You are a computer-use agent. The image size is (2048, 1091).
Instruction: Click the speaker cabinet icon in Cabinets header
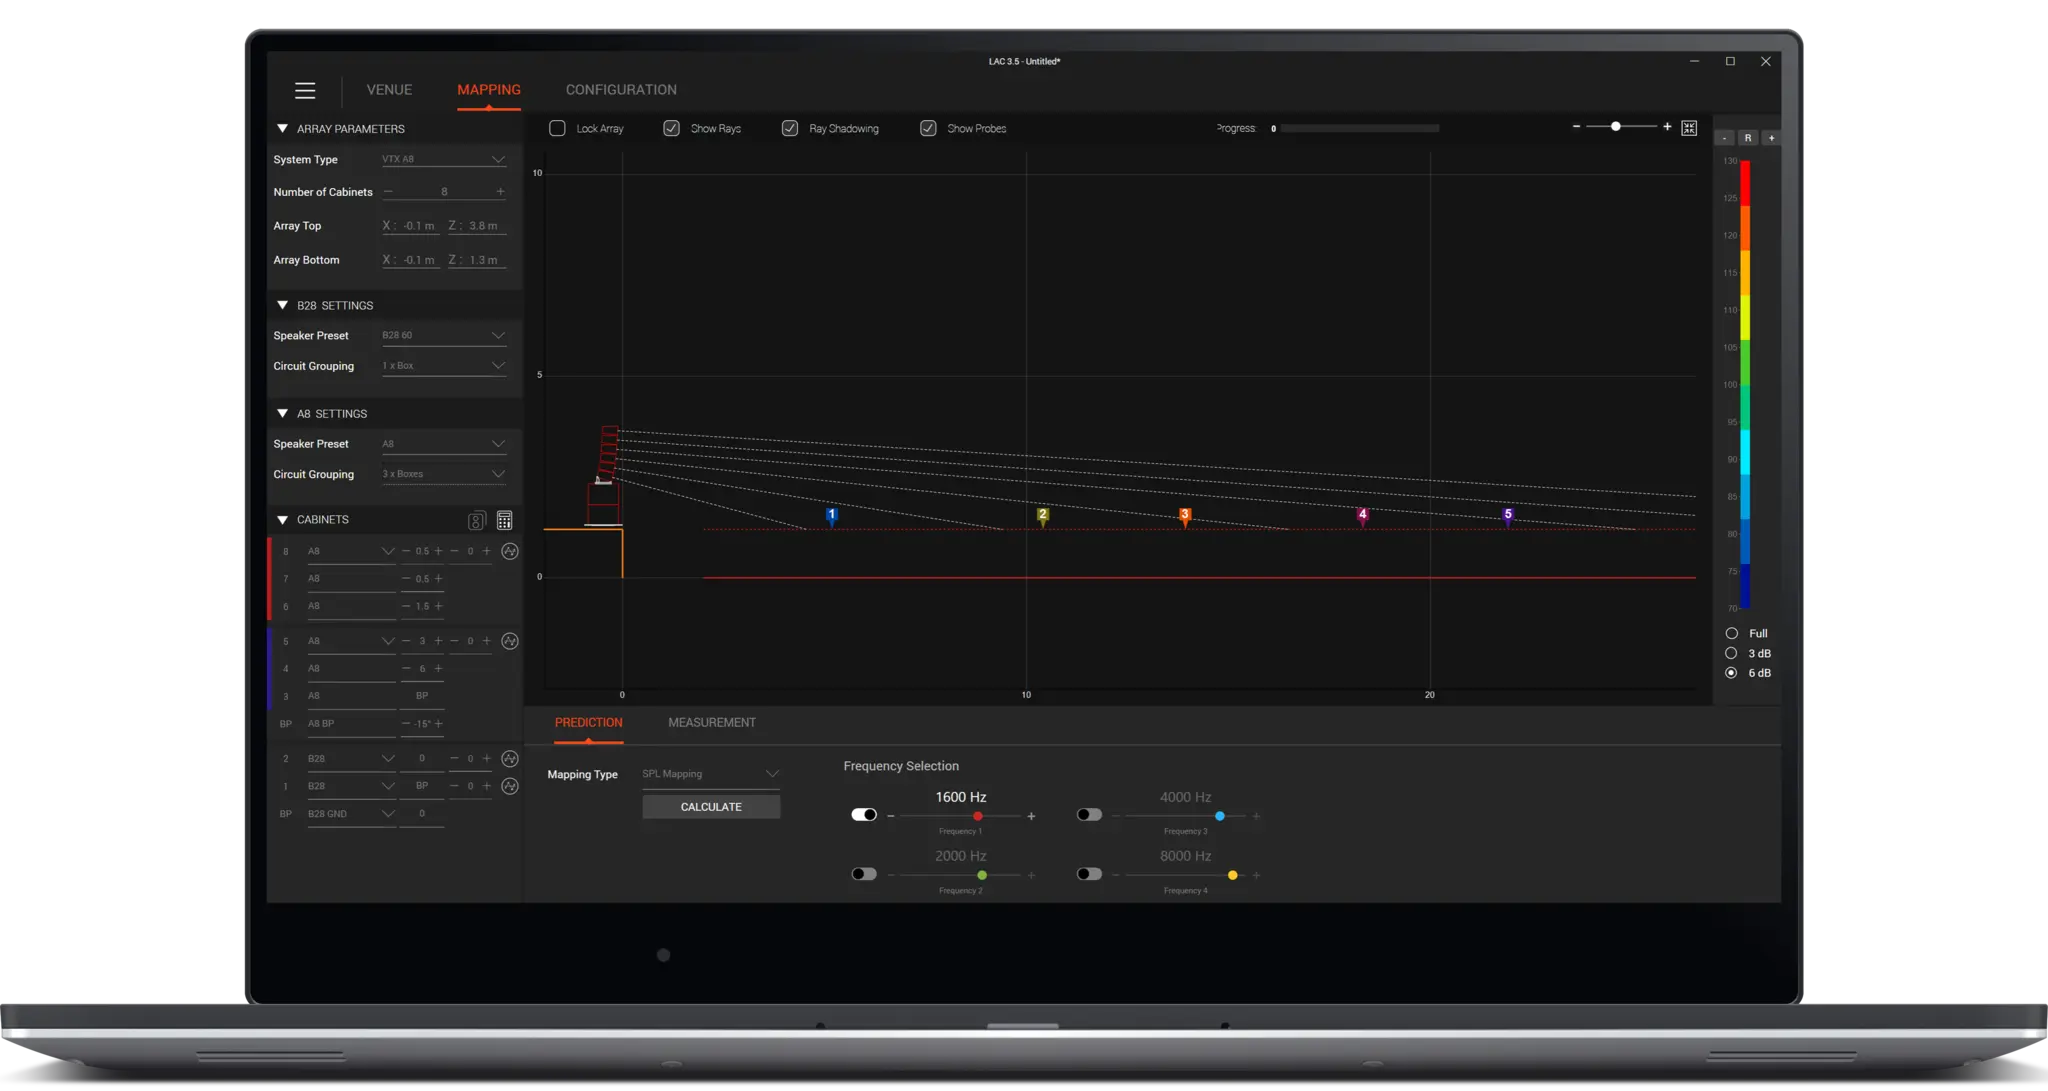pyautogui.click(x=477, y=520)
